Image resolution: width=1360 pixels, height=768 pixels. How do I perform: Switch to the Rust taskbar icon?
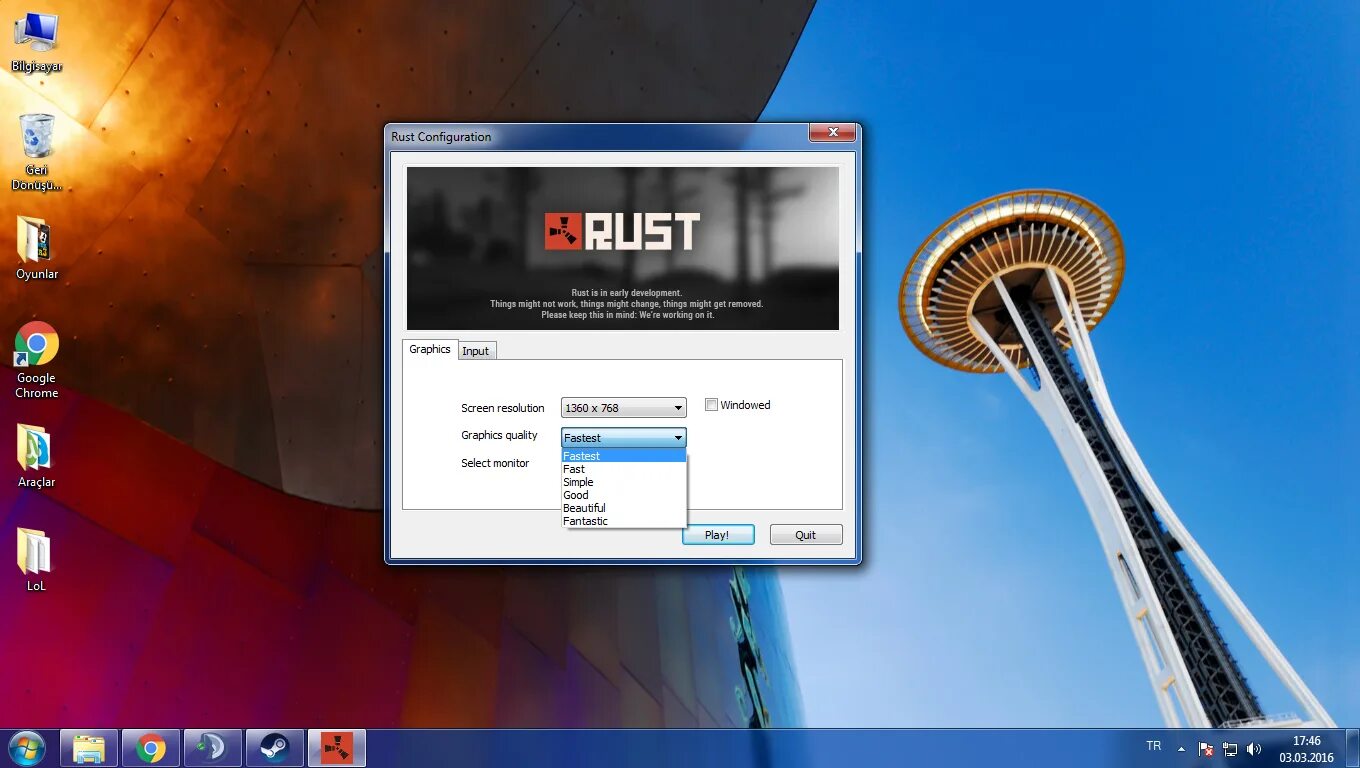click(x=337, y=748)
